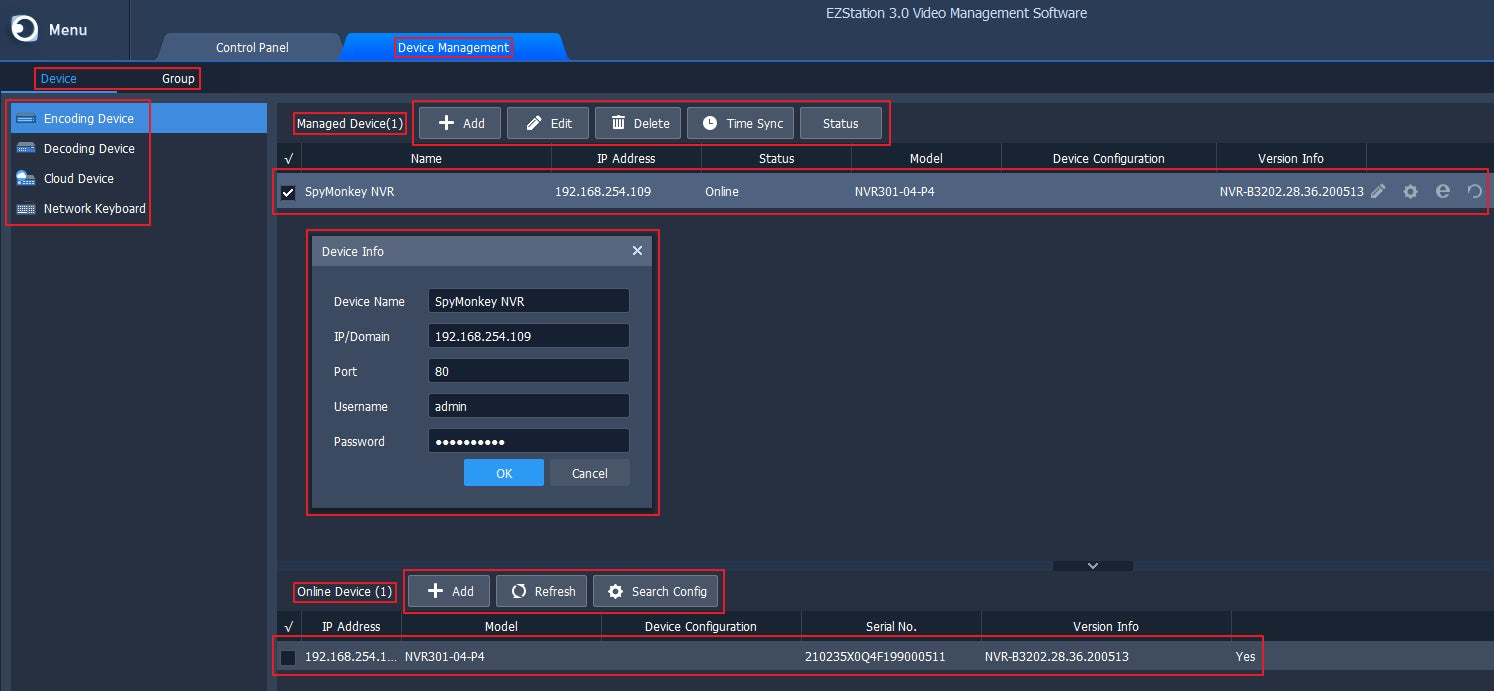Close the Device Info dialog
Viewport: 1494px width, 691px height.
coord(637,251)
